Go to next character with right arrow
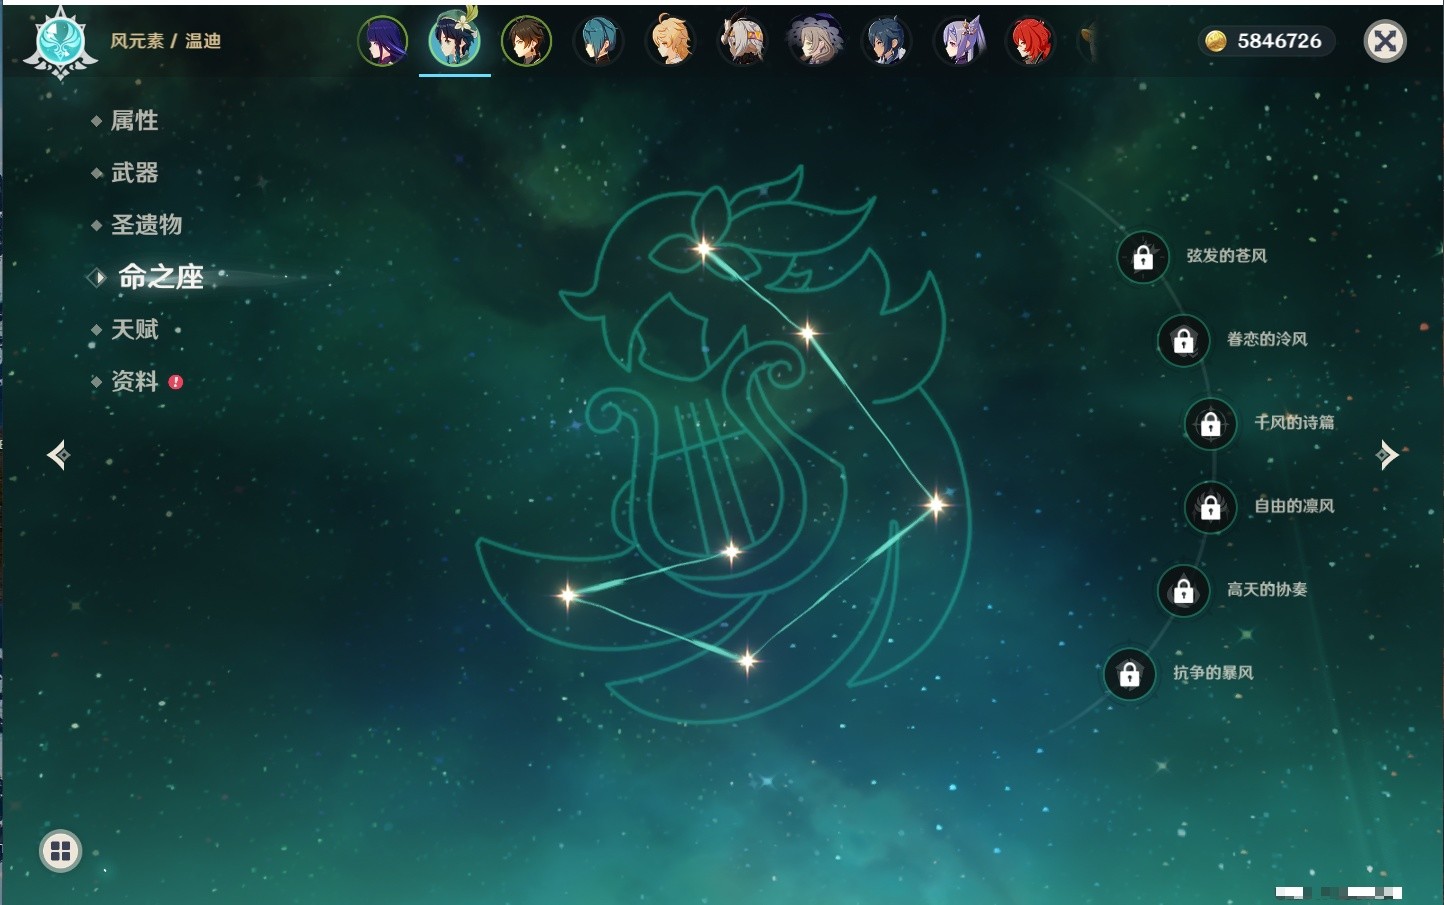The height and width of the screenshot is (905, 1444). pos(1387,455)
